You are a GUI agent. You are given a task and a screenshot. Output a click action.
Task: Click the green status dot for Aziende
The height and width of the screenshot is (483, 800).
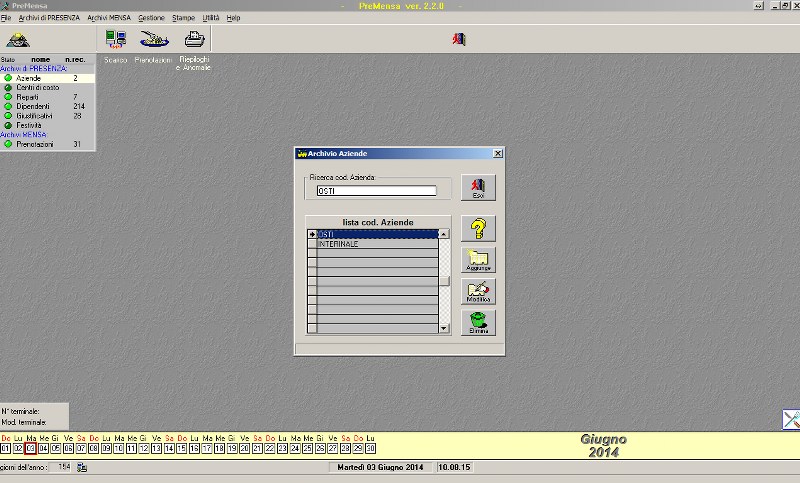pos(8,78)
